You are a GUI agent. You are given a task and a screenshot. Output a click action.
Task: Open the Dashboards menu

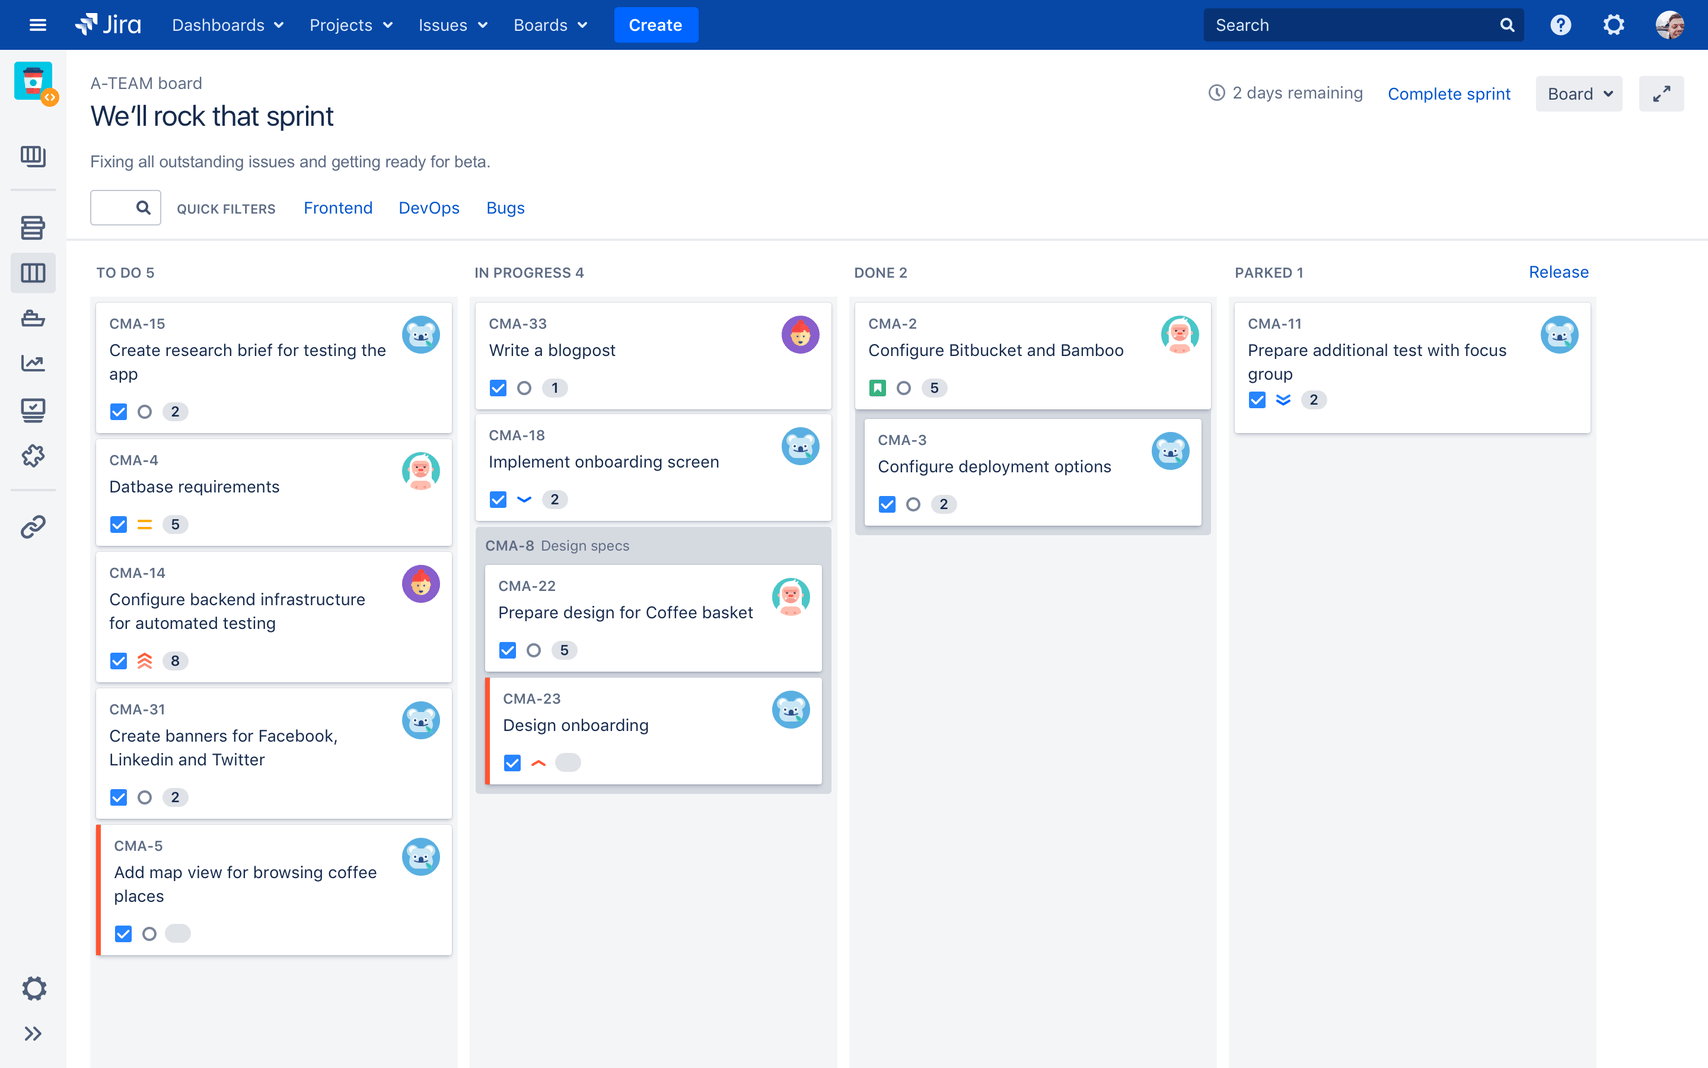tap(227, 25)
